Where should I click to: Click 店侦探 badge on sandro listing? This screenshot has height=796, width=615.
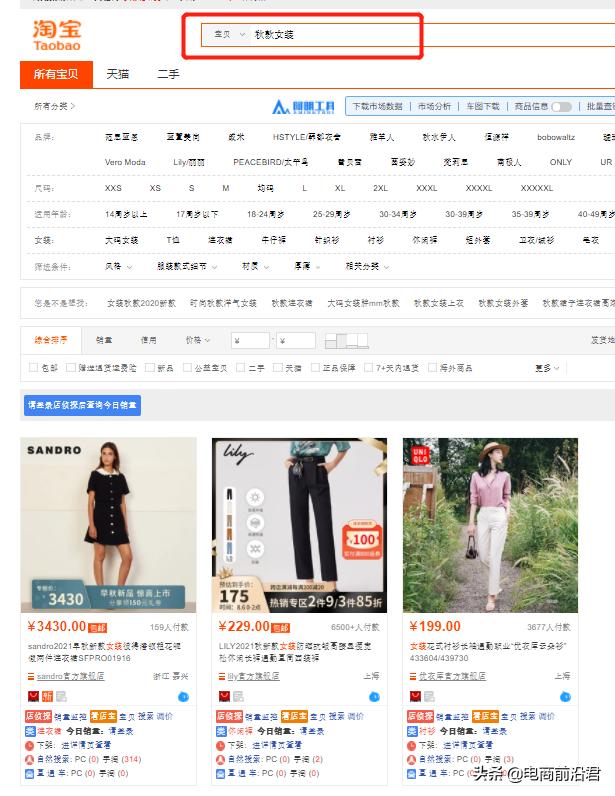pyautogui.click(x=39, y=716)
